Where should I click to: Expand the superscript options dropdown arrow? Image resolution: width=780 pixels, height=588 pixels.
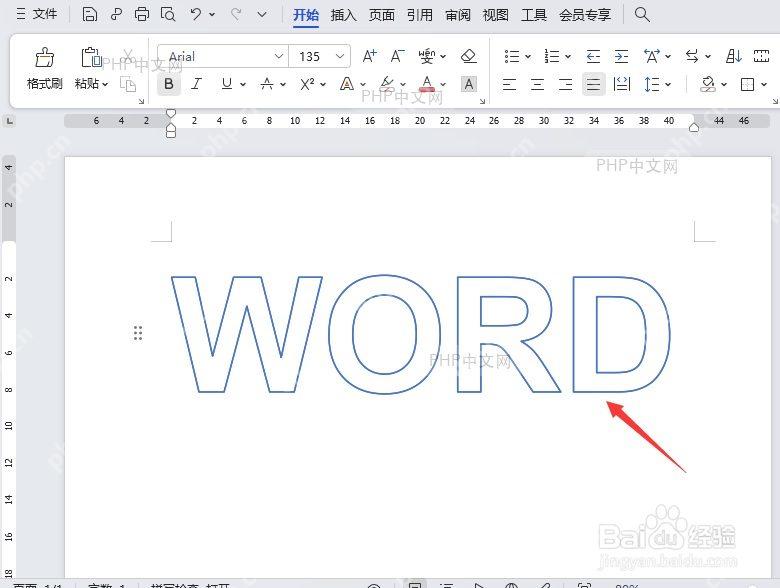click(x=323, y=85)
